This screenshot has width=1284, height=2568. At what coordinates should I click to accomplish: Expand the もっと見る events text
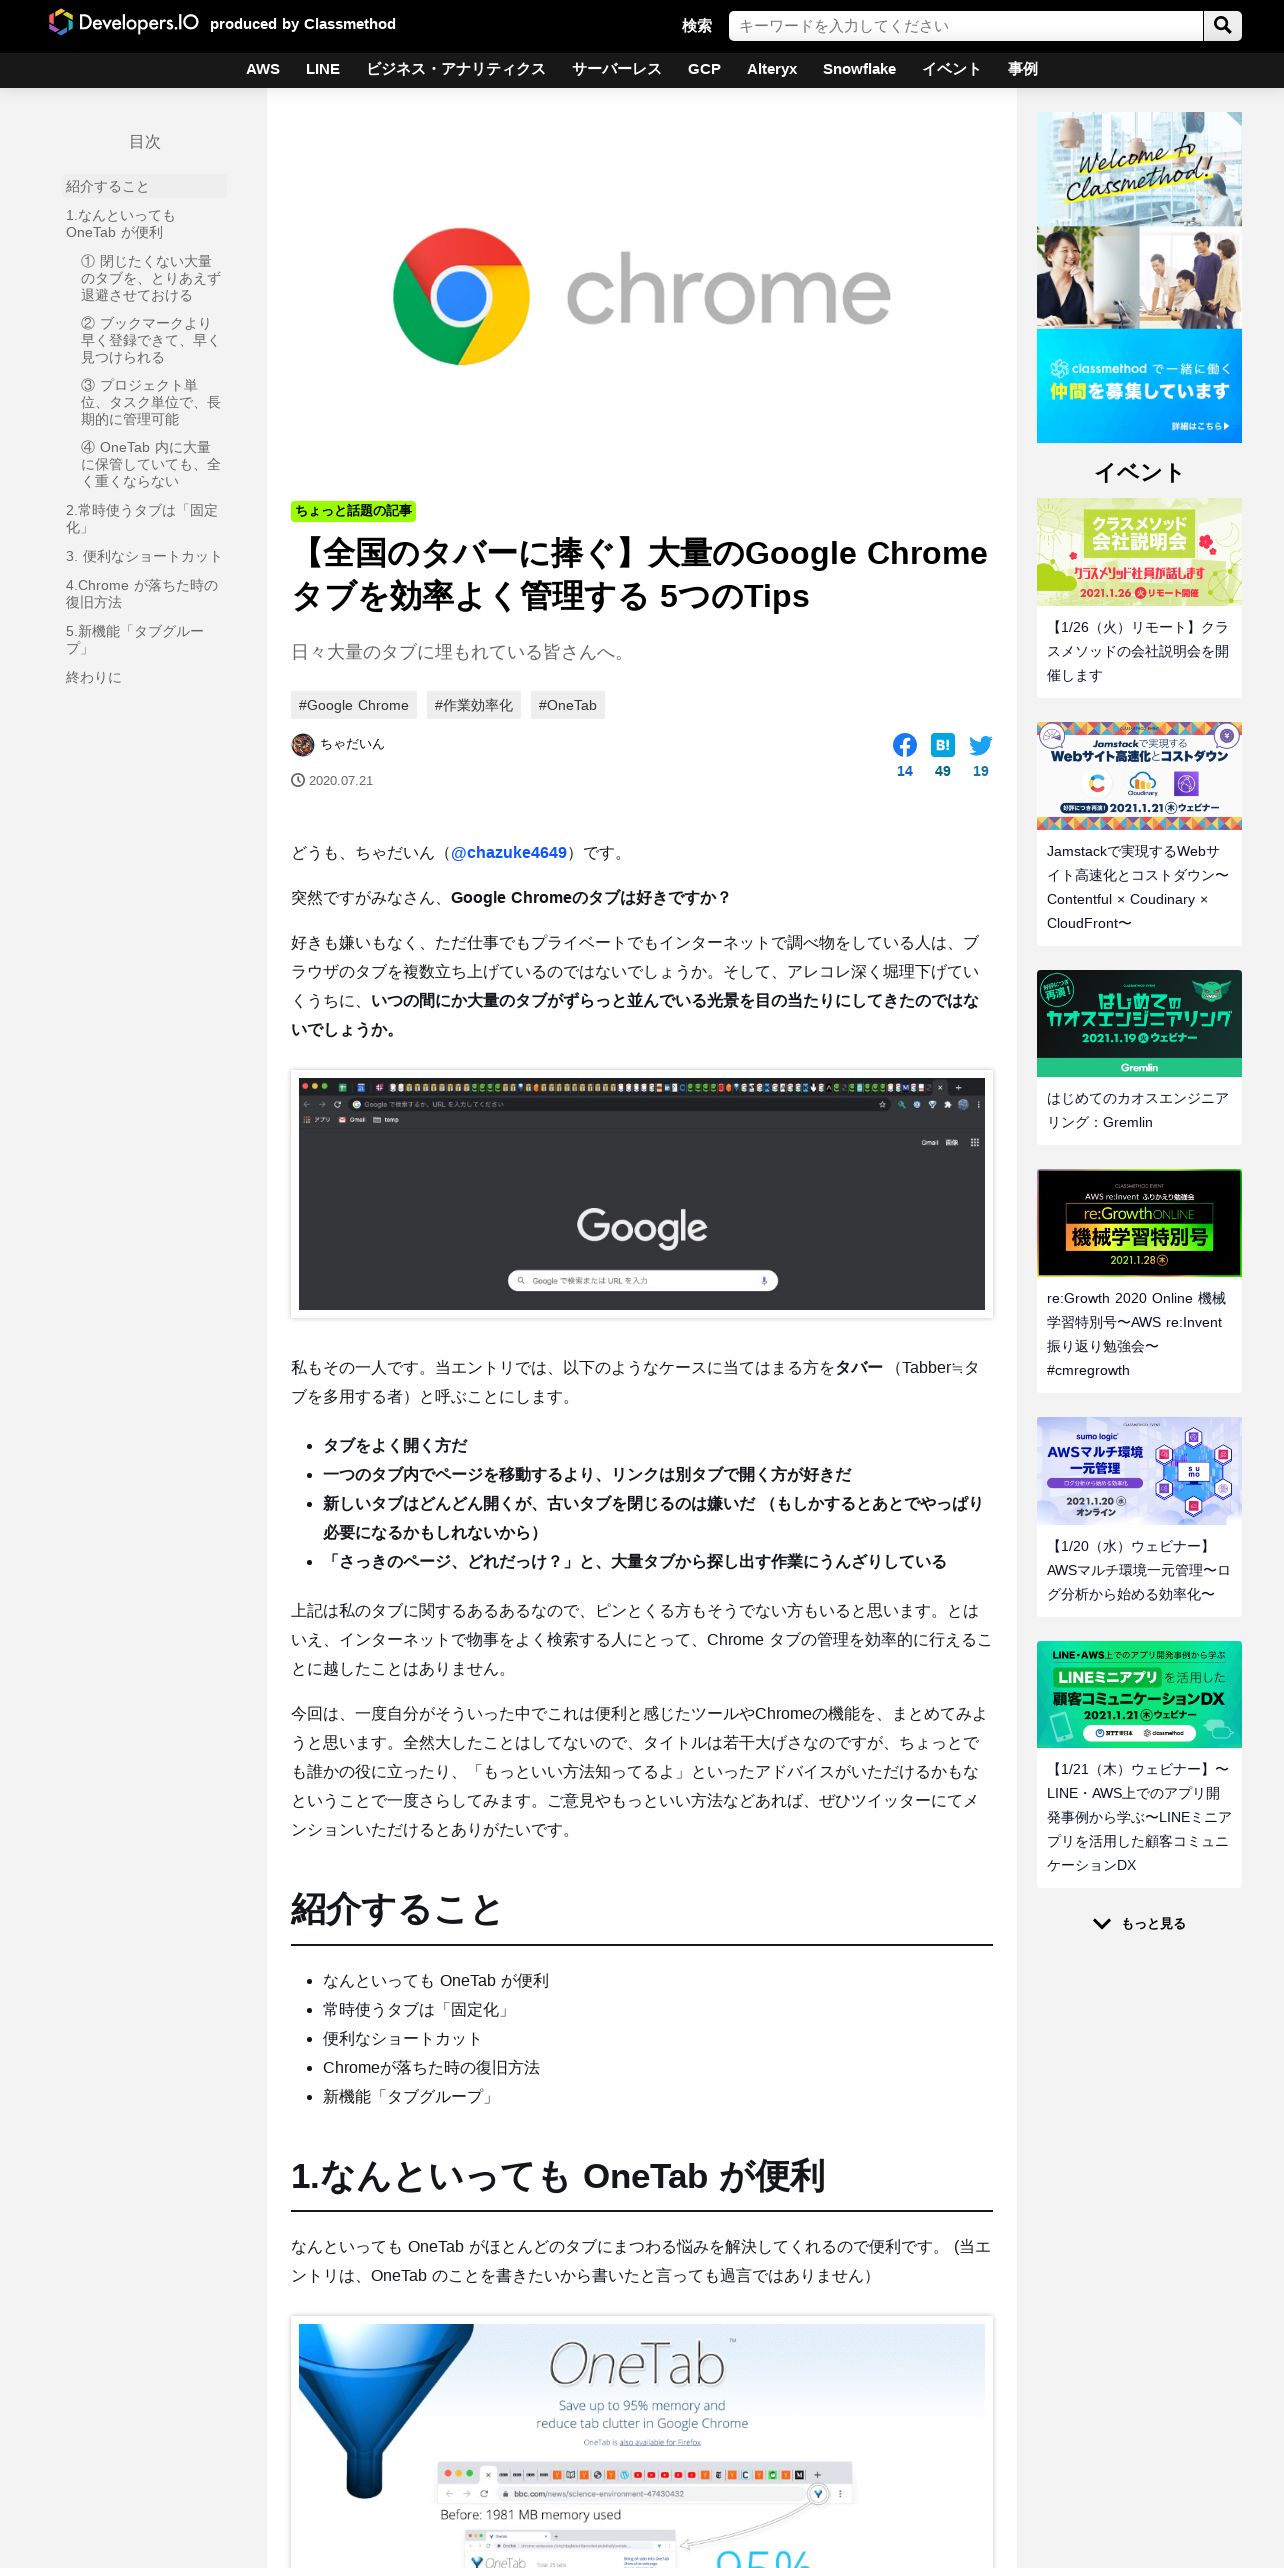(1153, 1923)
